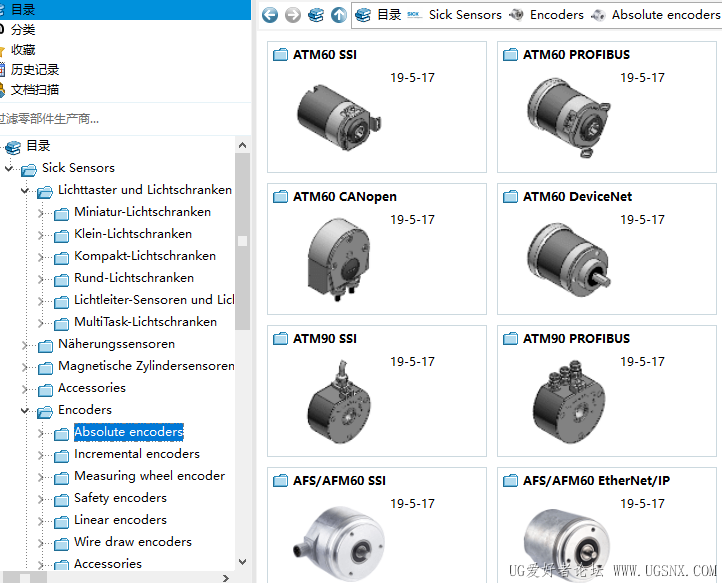The width and height of the screenshot is (722, 583).
Task: Expand the Rund-Lichtschranken node
Action: click(x=41, y=279)
